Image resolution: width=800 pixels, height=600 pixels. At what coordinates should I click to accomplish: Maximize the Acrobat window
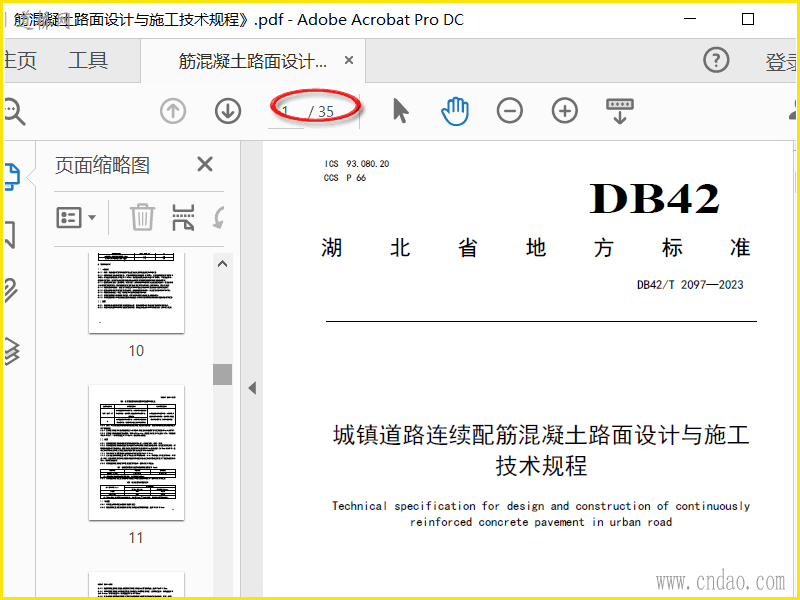[x=747, y=19]
